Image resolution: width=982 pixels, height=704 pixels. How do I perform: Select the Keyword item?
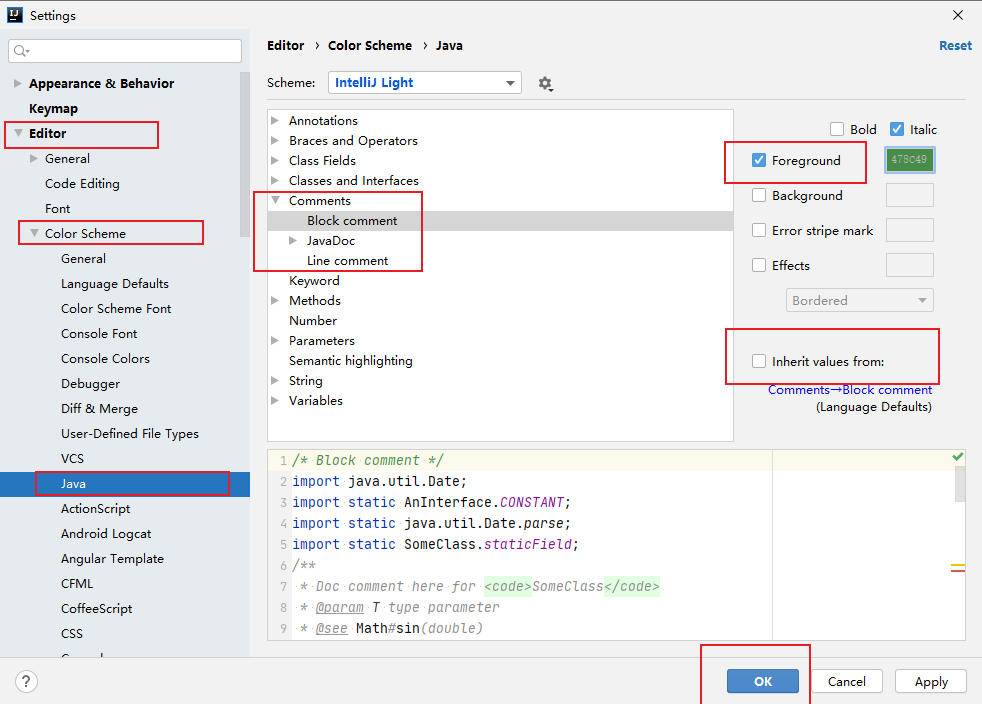point(314,281)
